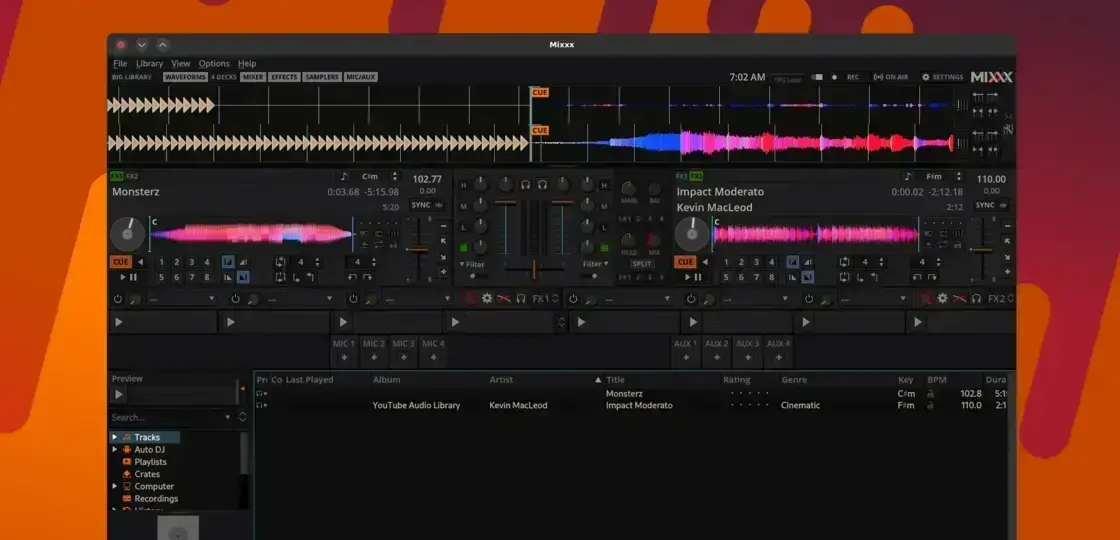Click the crossfader handle in the mixer
This screenshot has width=1120, height=540.
[534, 268]
